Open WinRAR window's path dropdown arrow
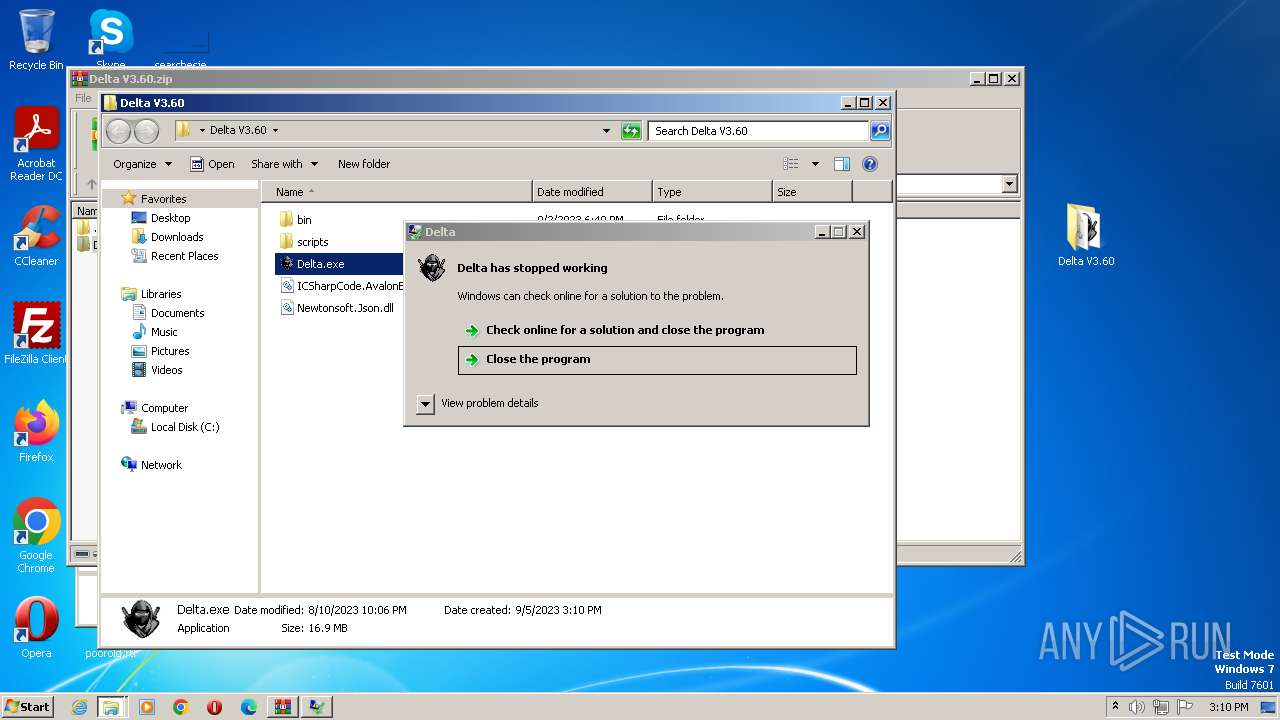The height and width of the screenshot is (720, 1280). 1009,184
